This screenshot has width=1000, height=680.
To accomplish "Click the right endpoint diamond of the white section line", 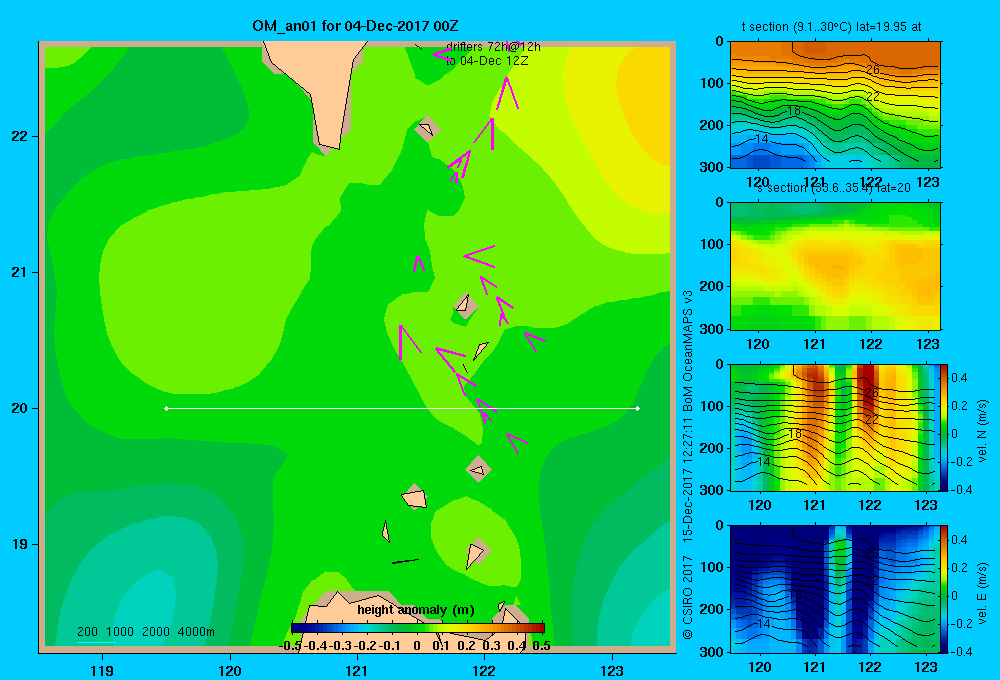I will point(638,408).
